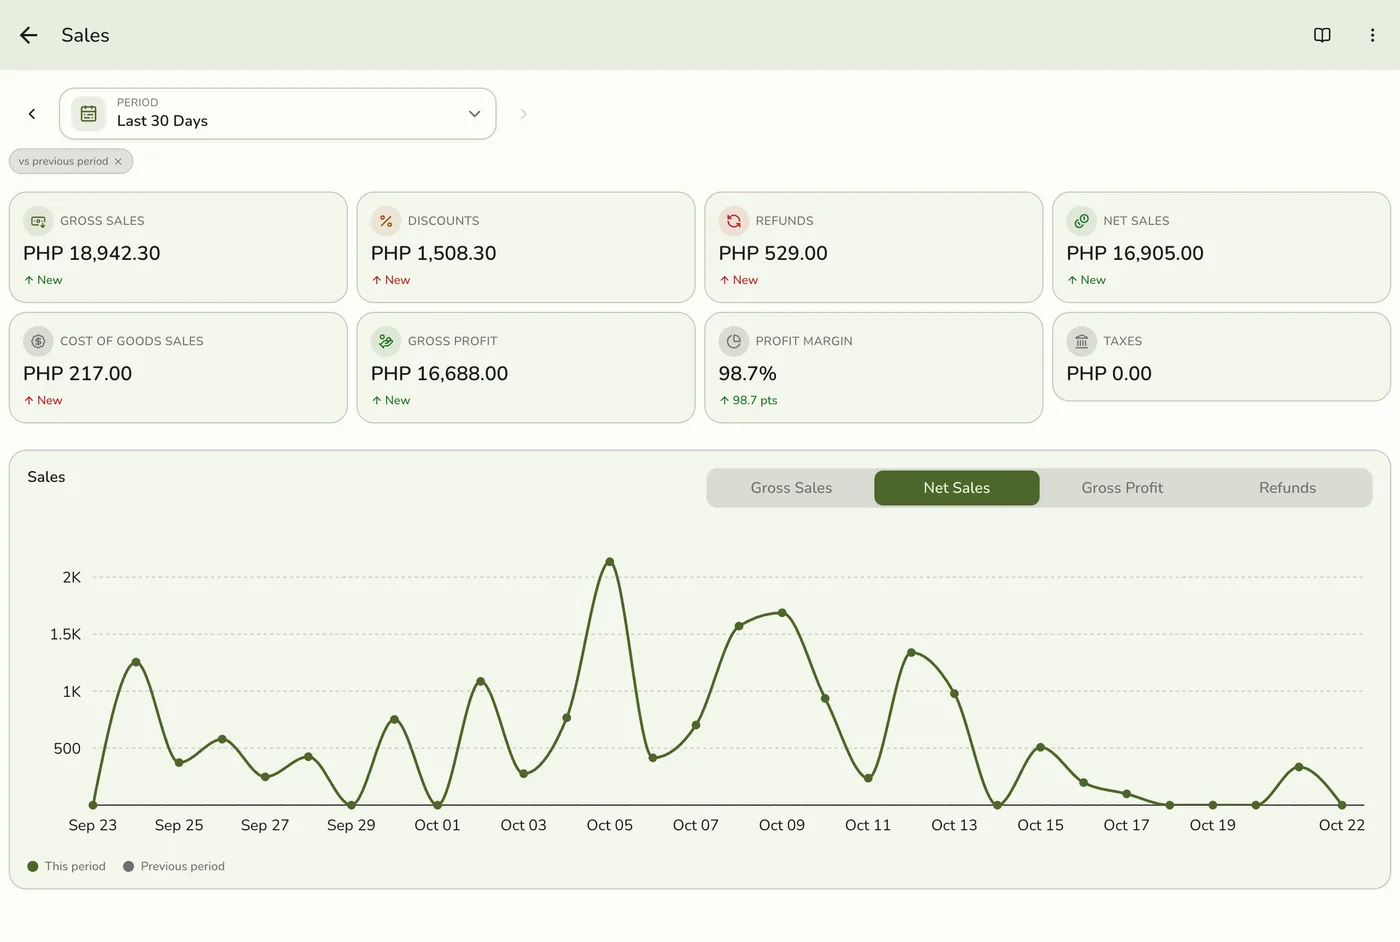The width and height of the screenshot is (1400, 942).
Task: Go to the previous period with left chevron
Action: 32,114
